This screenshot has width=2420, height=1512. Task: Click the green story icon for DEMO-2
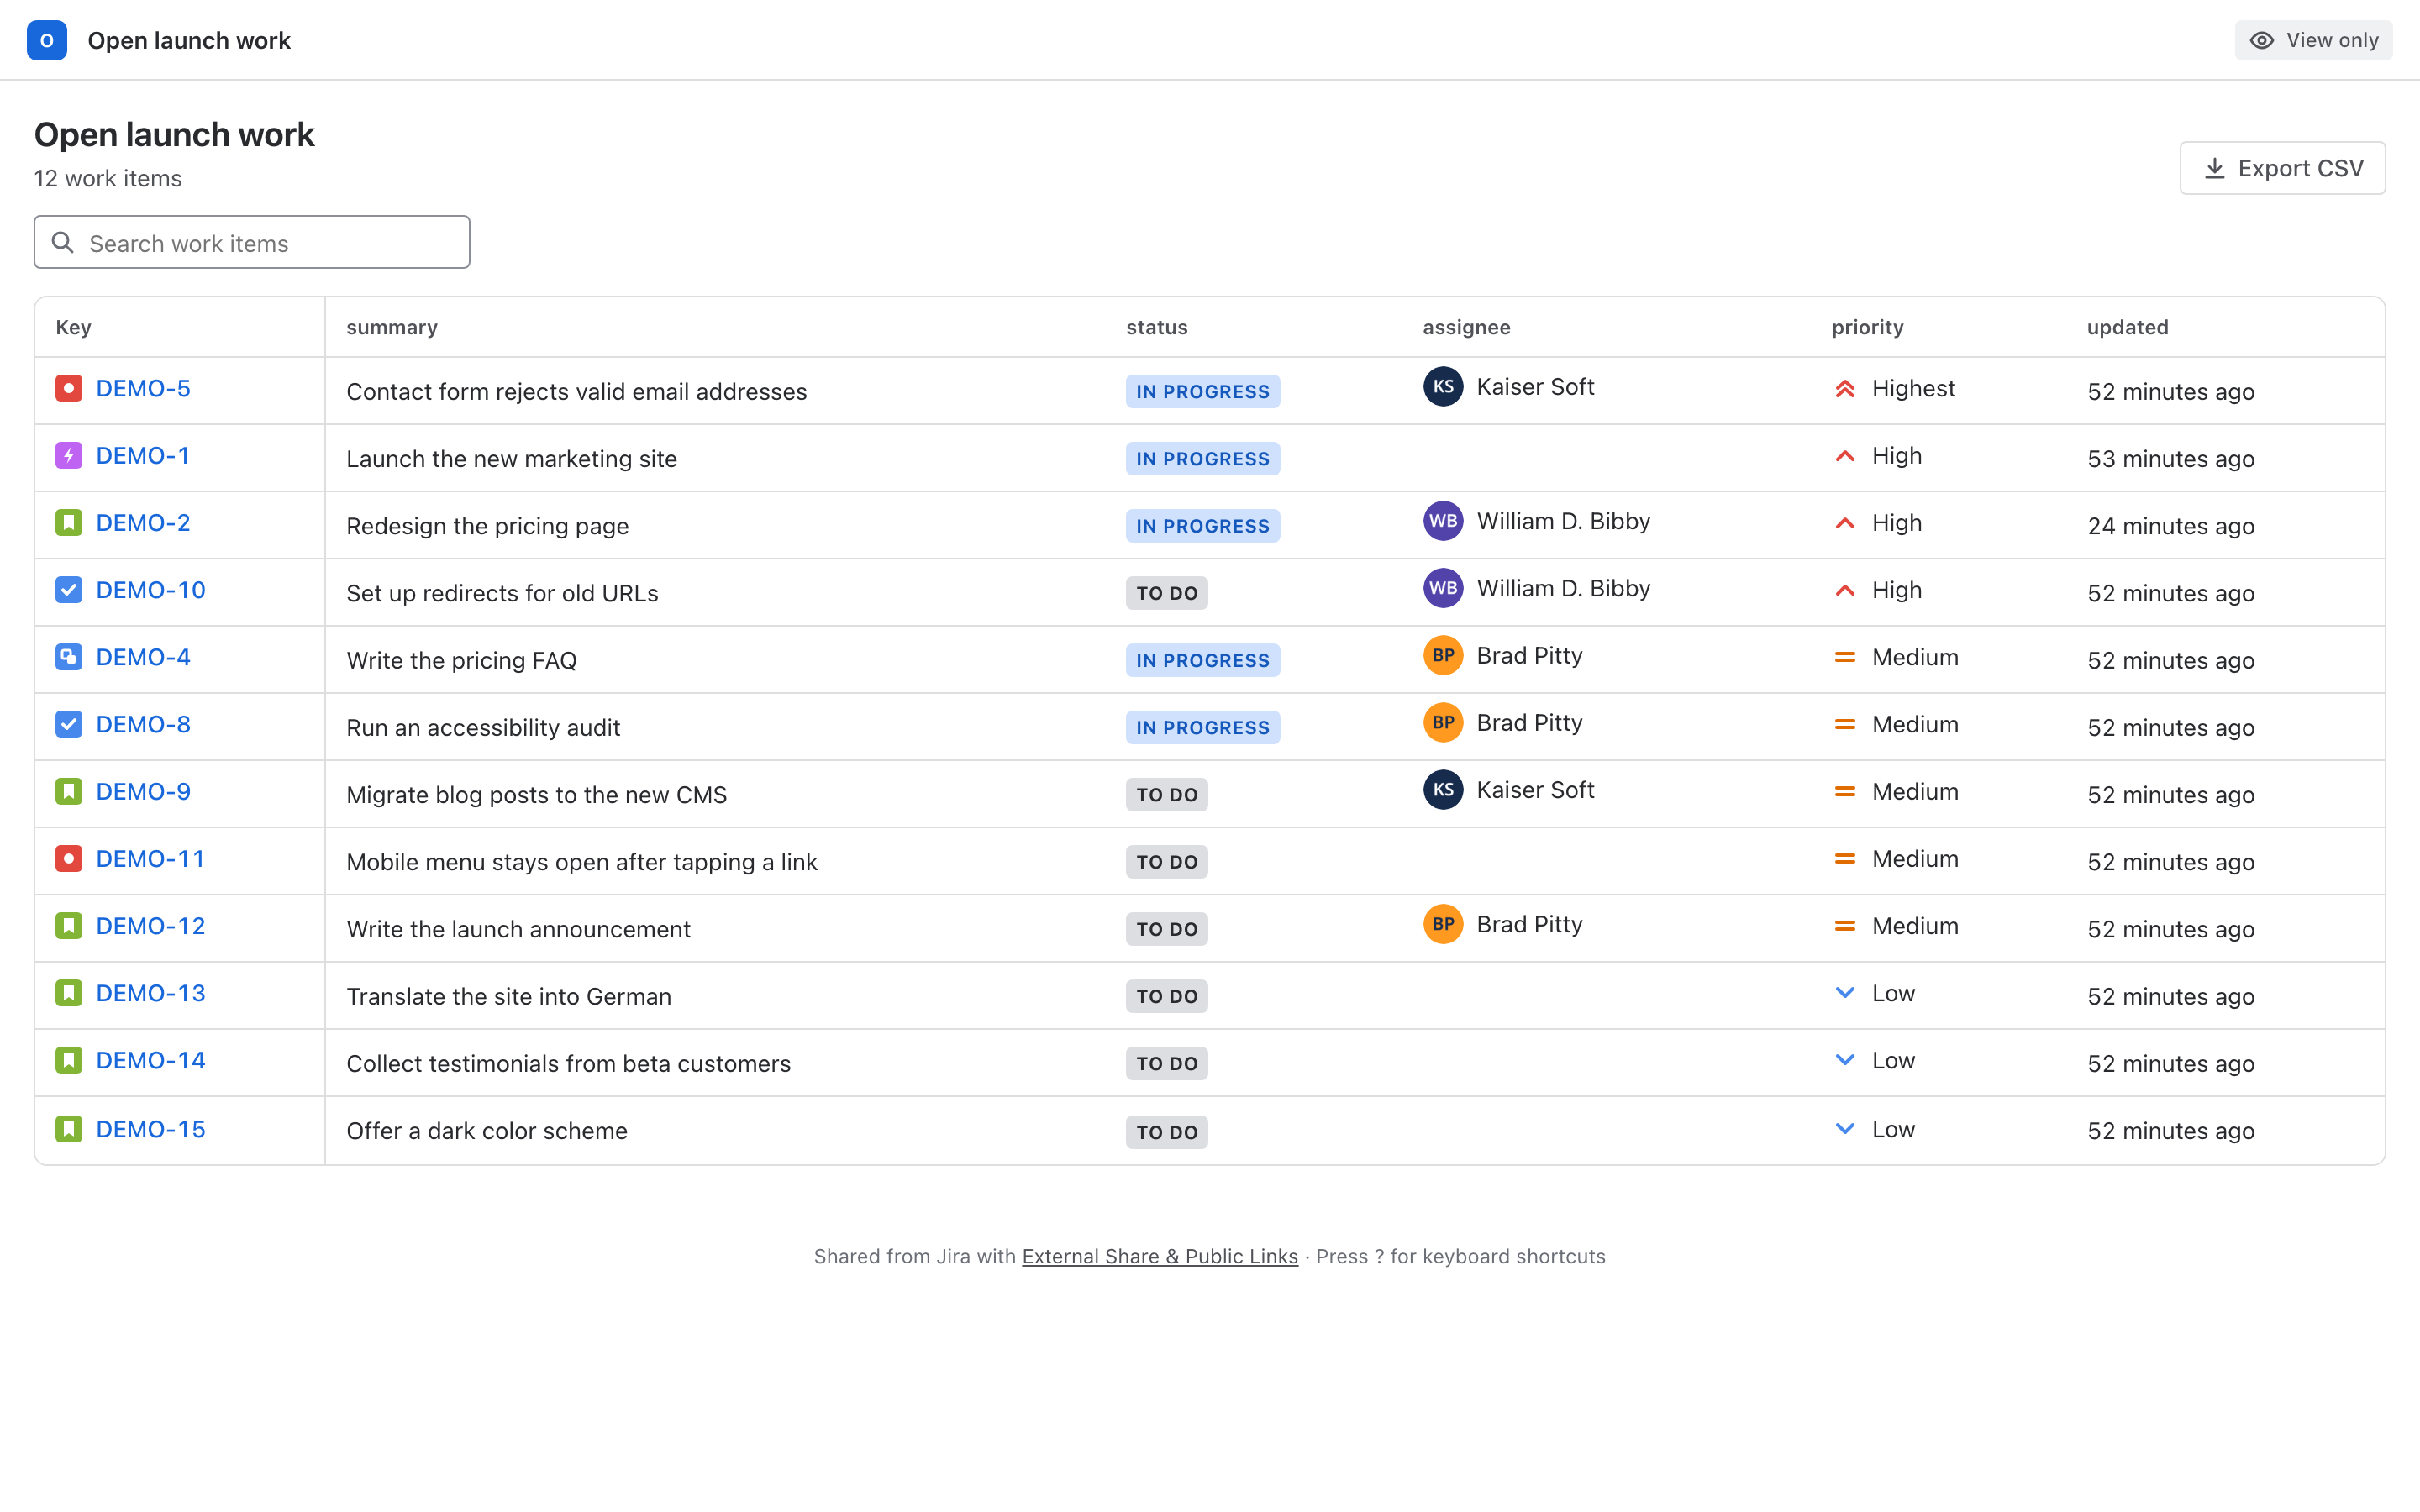pos(69,522)
